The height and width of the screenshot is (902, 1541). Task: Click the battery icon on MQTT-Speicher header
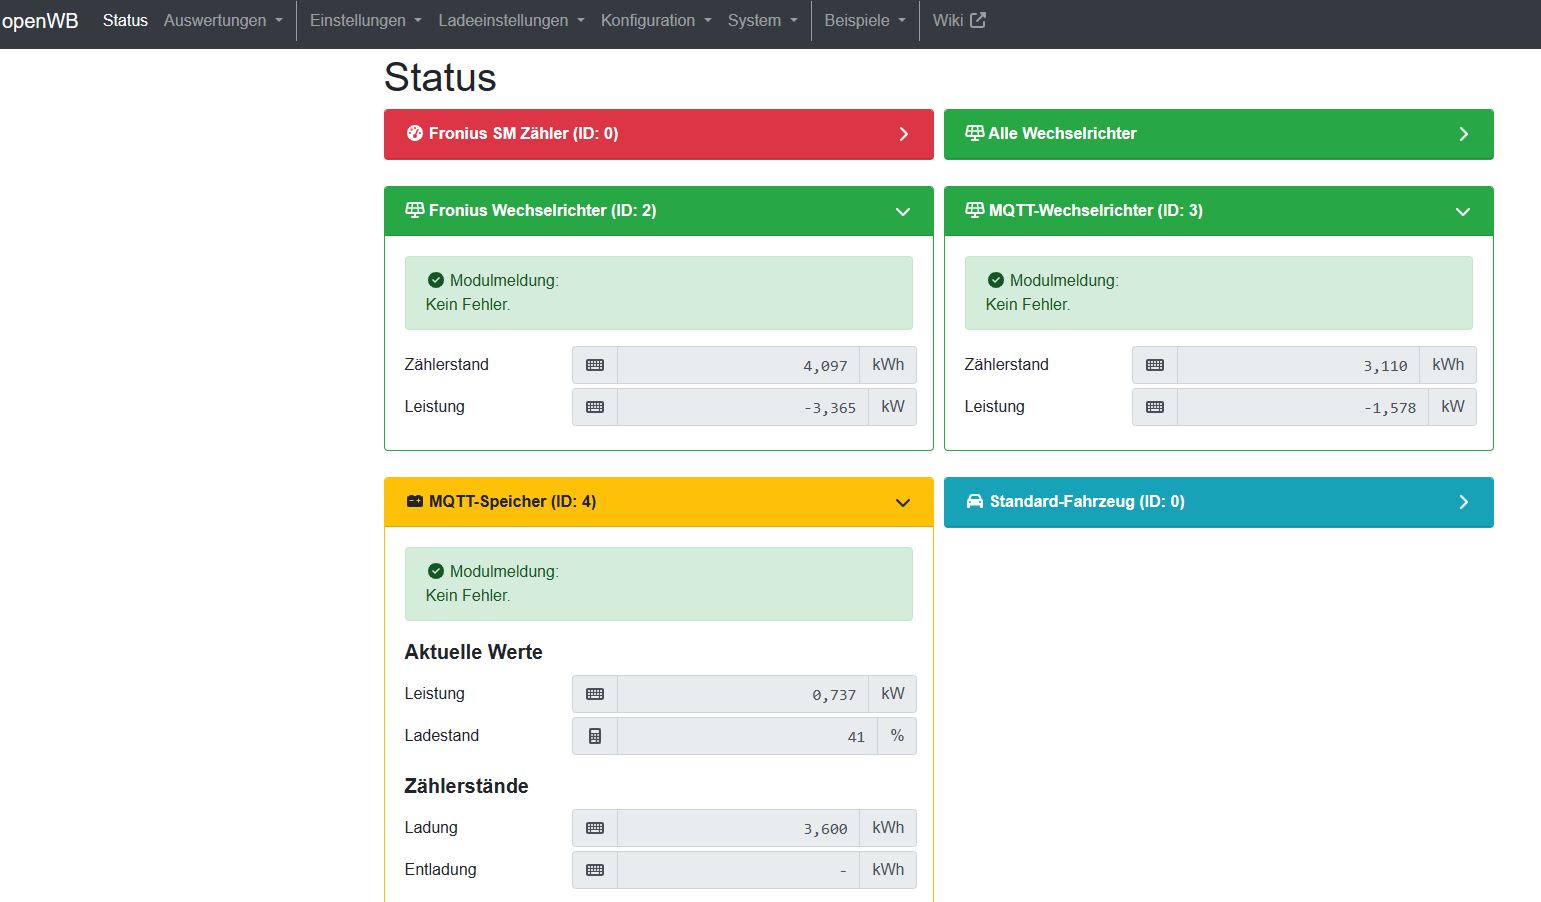414,501
